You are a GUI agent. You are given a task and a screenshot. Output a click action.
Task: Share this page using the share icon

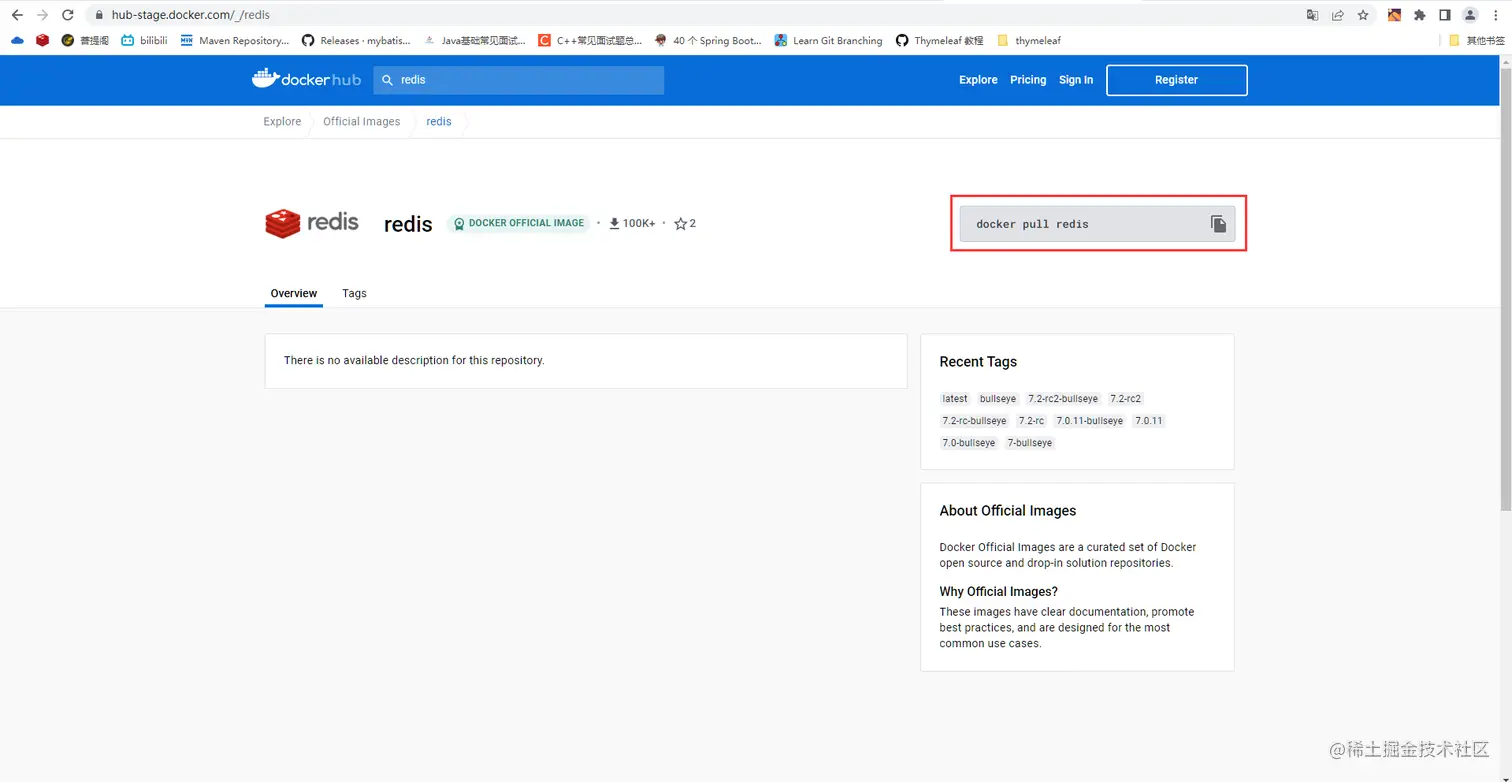tap(1338, 15)
